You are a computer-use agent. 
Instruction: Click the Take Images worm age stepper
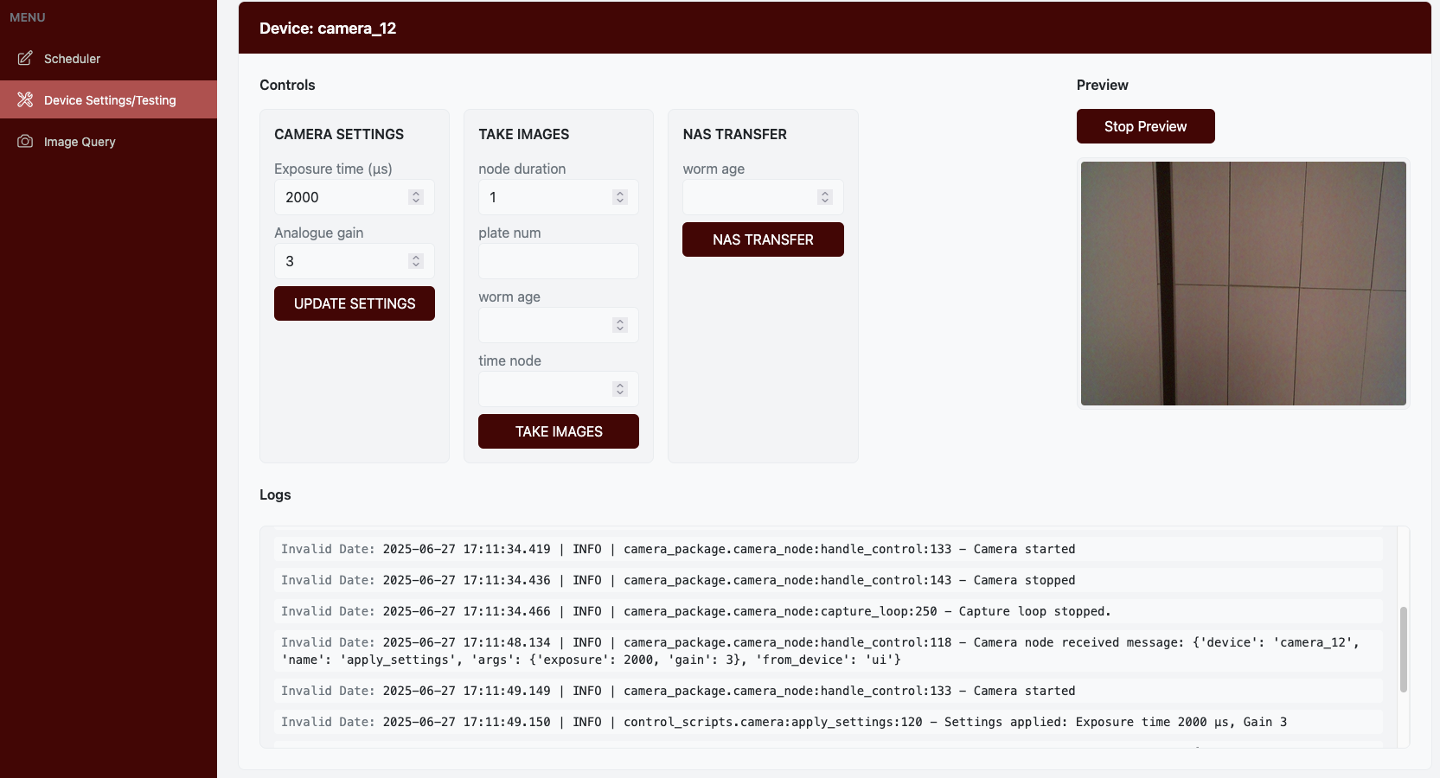pos(620,325)
